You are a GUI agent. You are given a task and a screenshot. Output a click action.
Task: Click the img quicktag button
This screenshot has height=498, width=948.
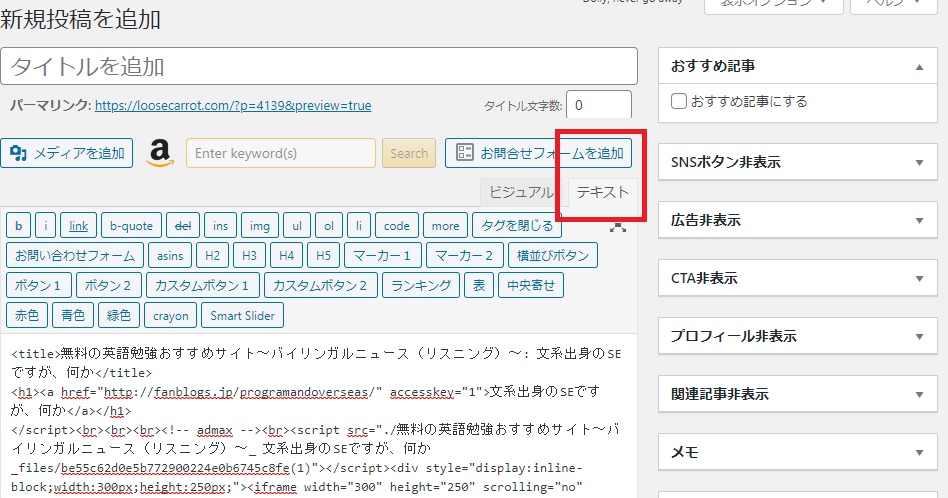click(x=260, y=225)
